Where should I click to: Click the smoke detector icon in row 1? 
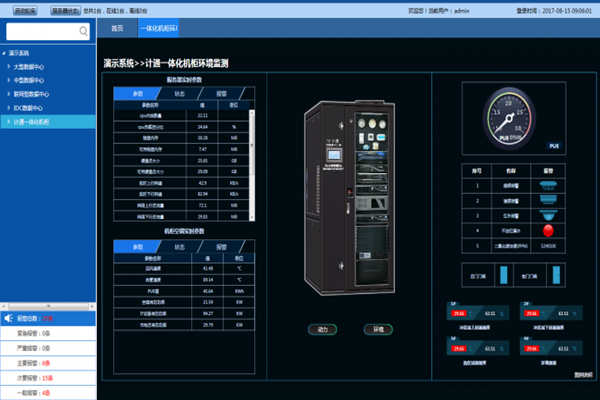tap(546, 185)
